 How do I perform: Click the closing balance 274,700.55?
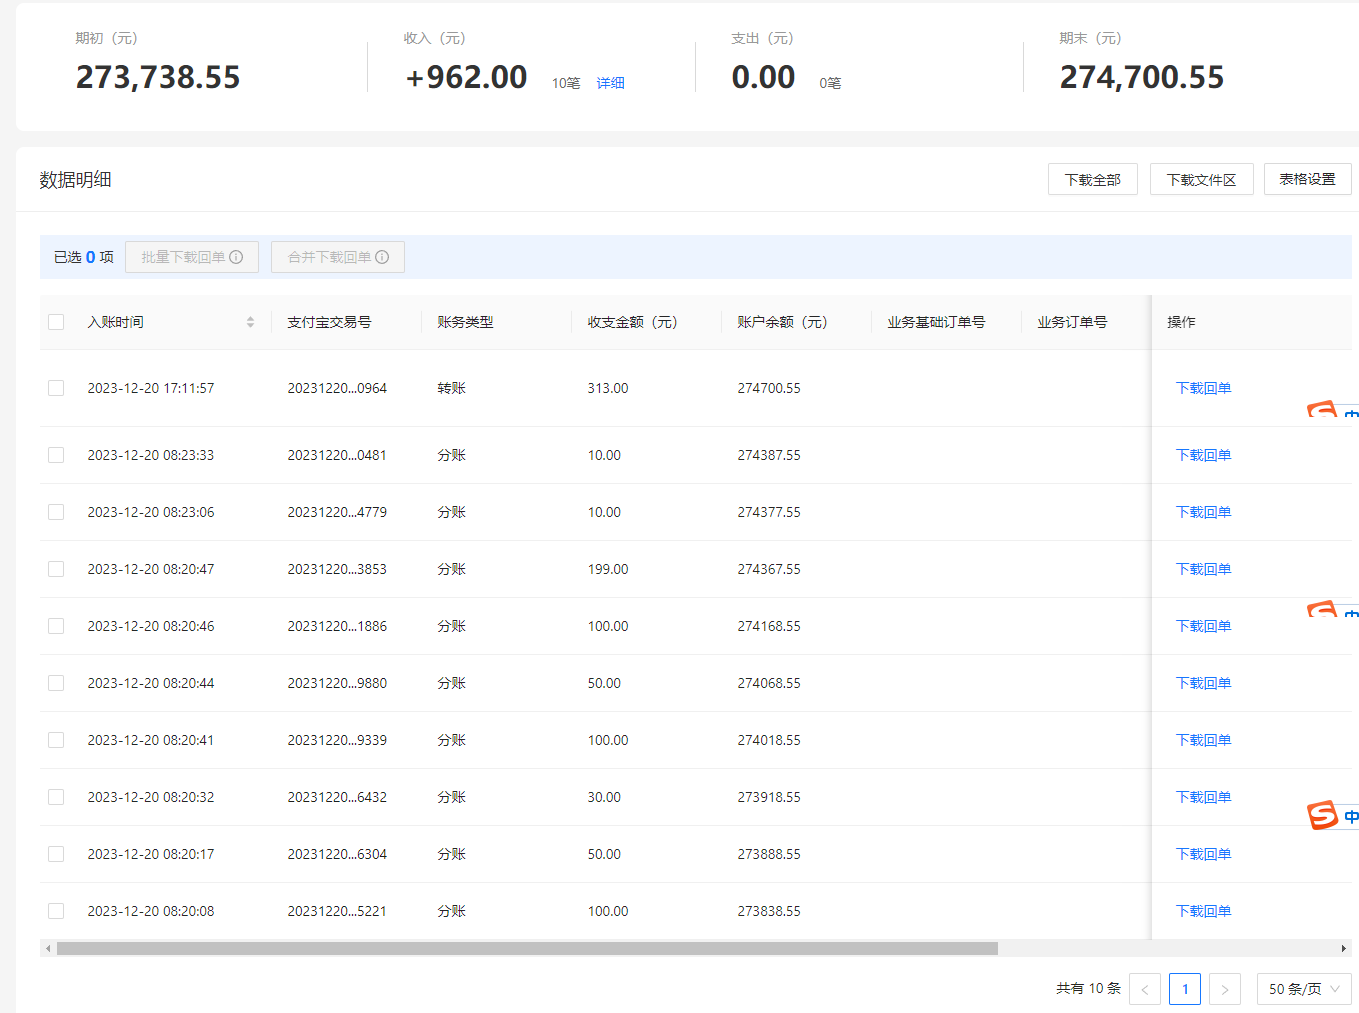click(x=1142, y=77)
